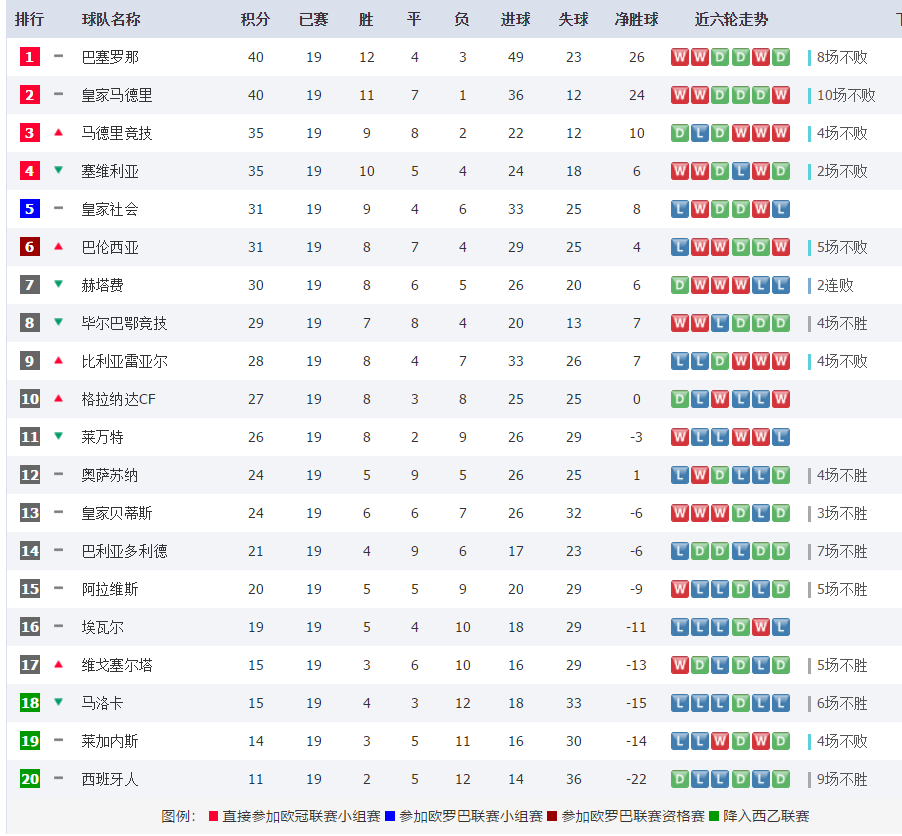
Task: Click the 近六轮走势 column header
Action: tap(731, 20)
